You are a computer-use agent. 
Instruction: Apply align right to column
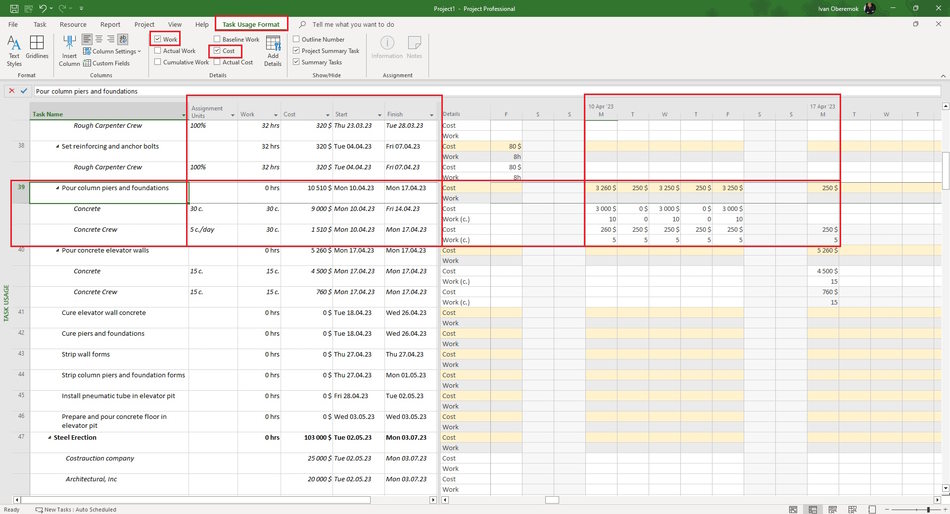110,39
